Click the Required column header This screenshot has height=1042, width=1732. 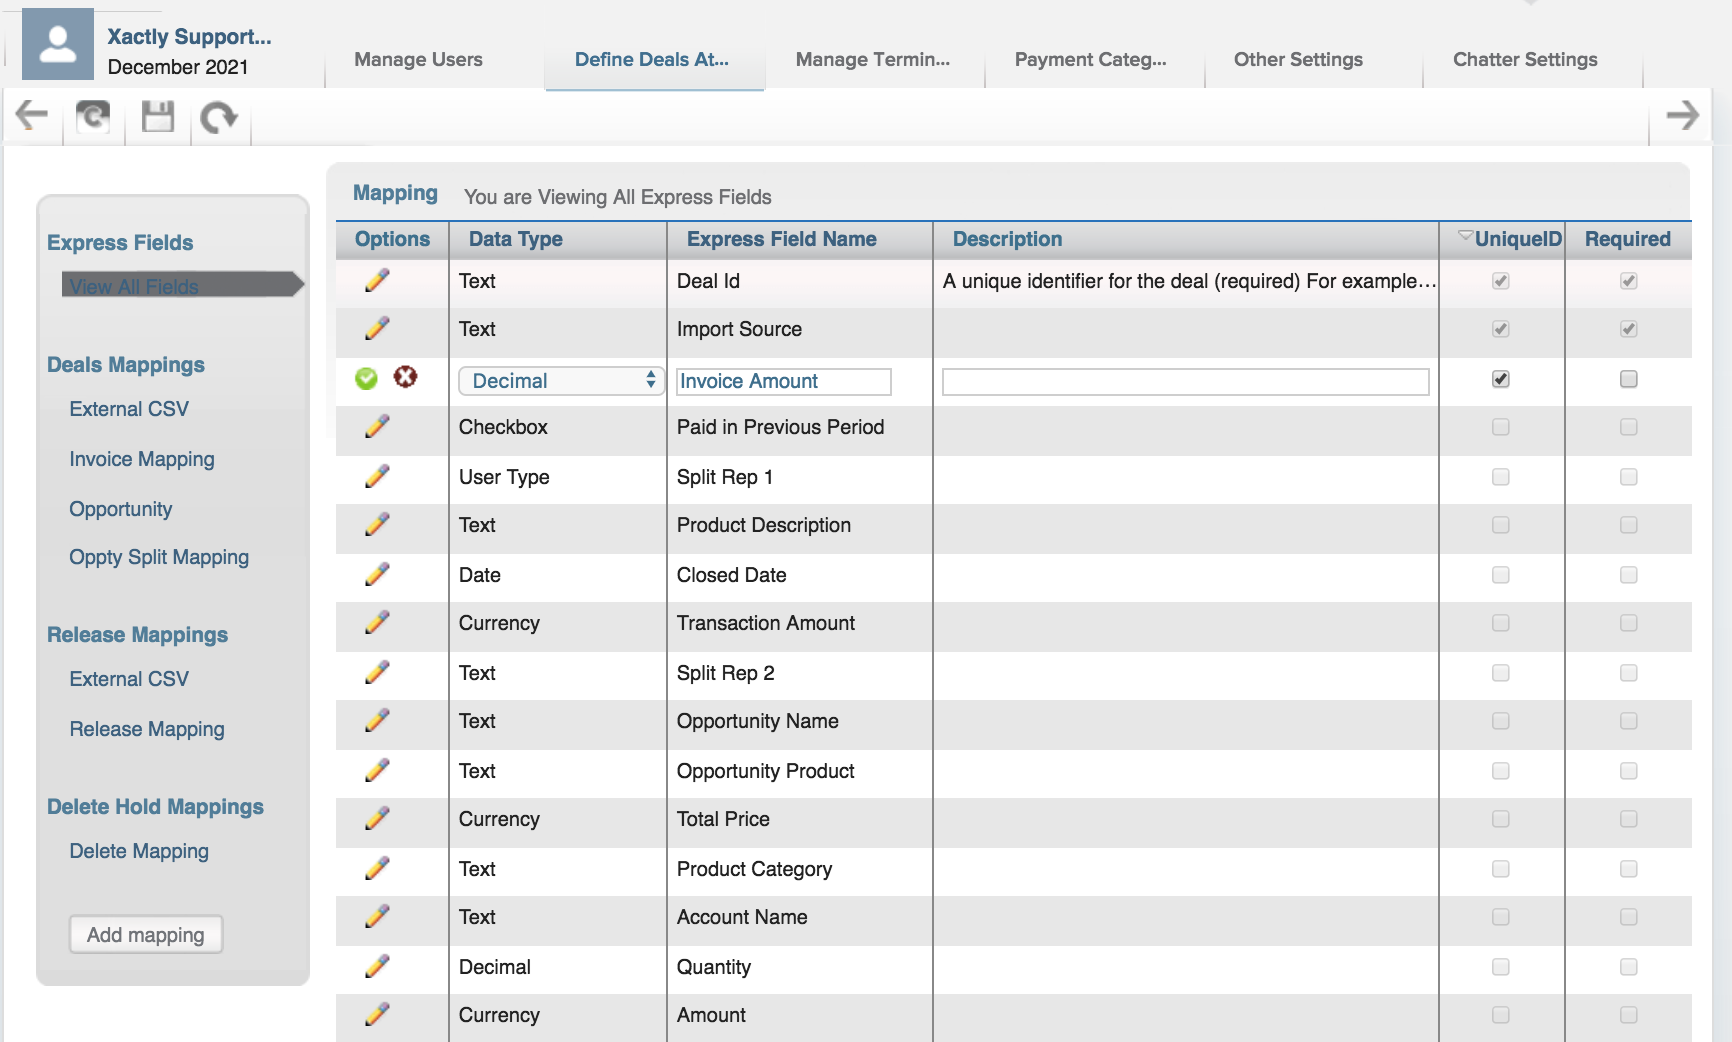(x=1628, y=239)
